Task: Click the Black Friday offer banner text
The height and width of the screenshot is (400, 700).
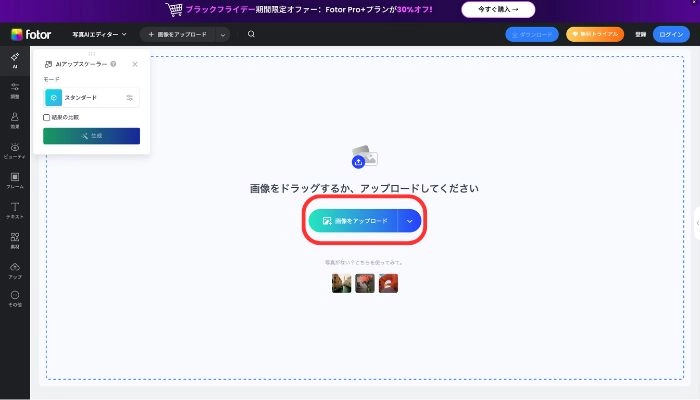Action: pos(309,9)
